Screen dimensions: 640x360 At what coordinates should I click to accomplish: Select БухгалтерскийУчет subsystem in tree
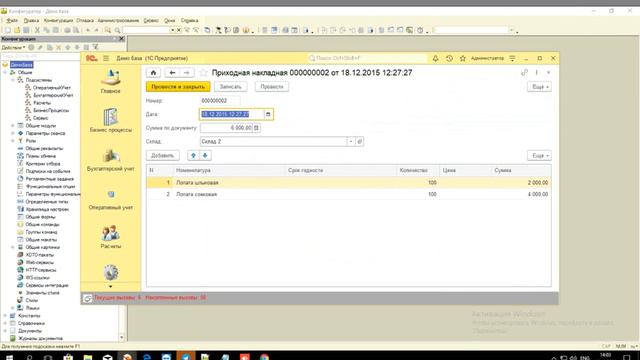coord(53,95)
